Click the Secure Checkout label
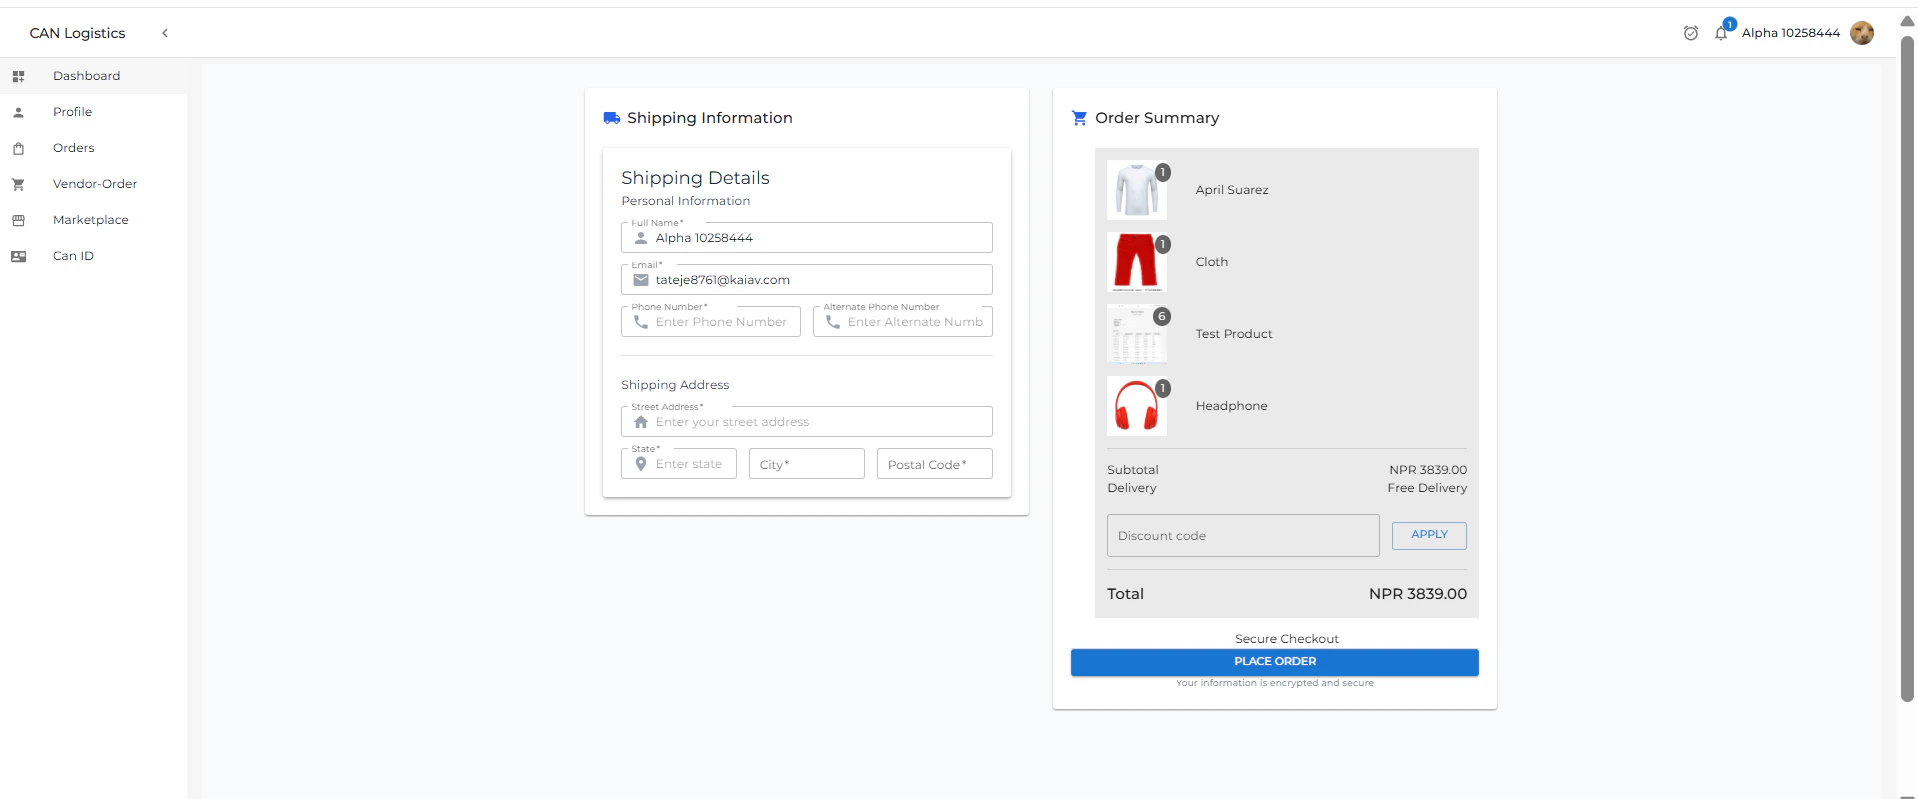The height and width of the screenshot is (799, 1918). [1287, 639]
